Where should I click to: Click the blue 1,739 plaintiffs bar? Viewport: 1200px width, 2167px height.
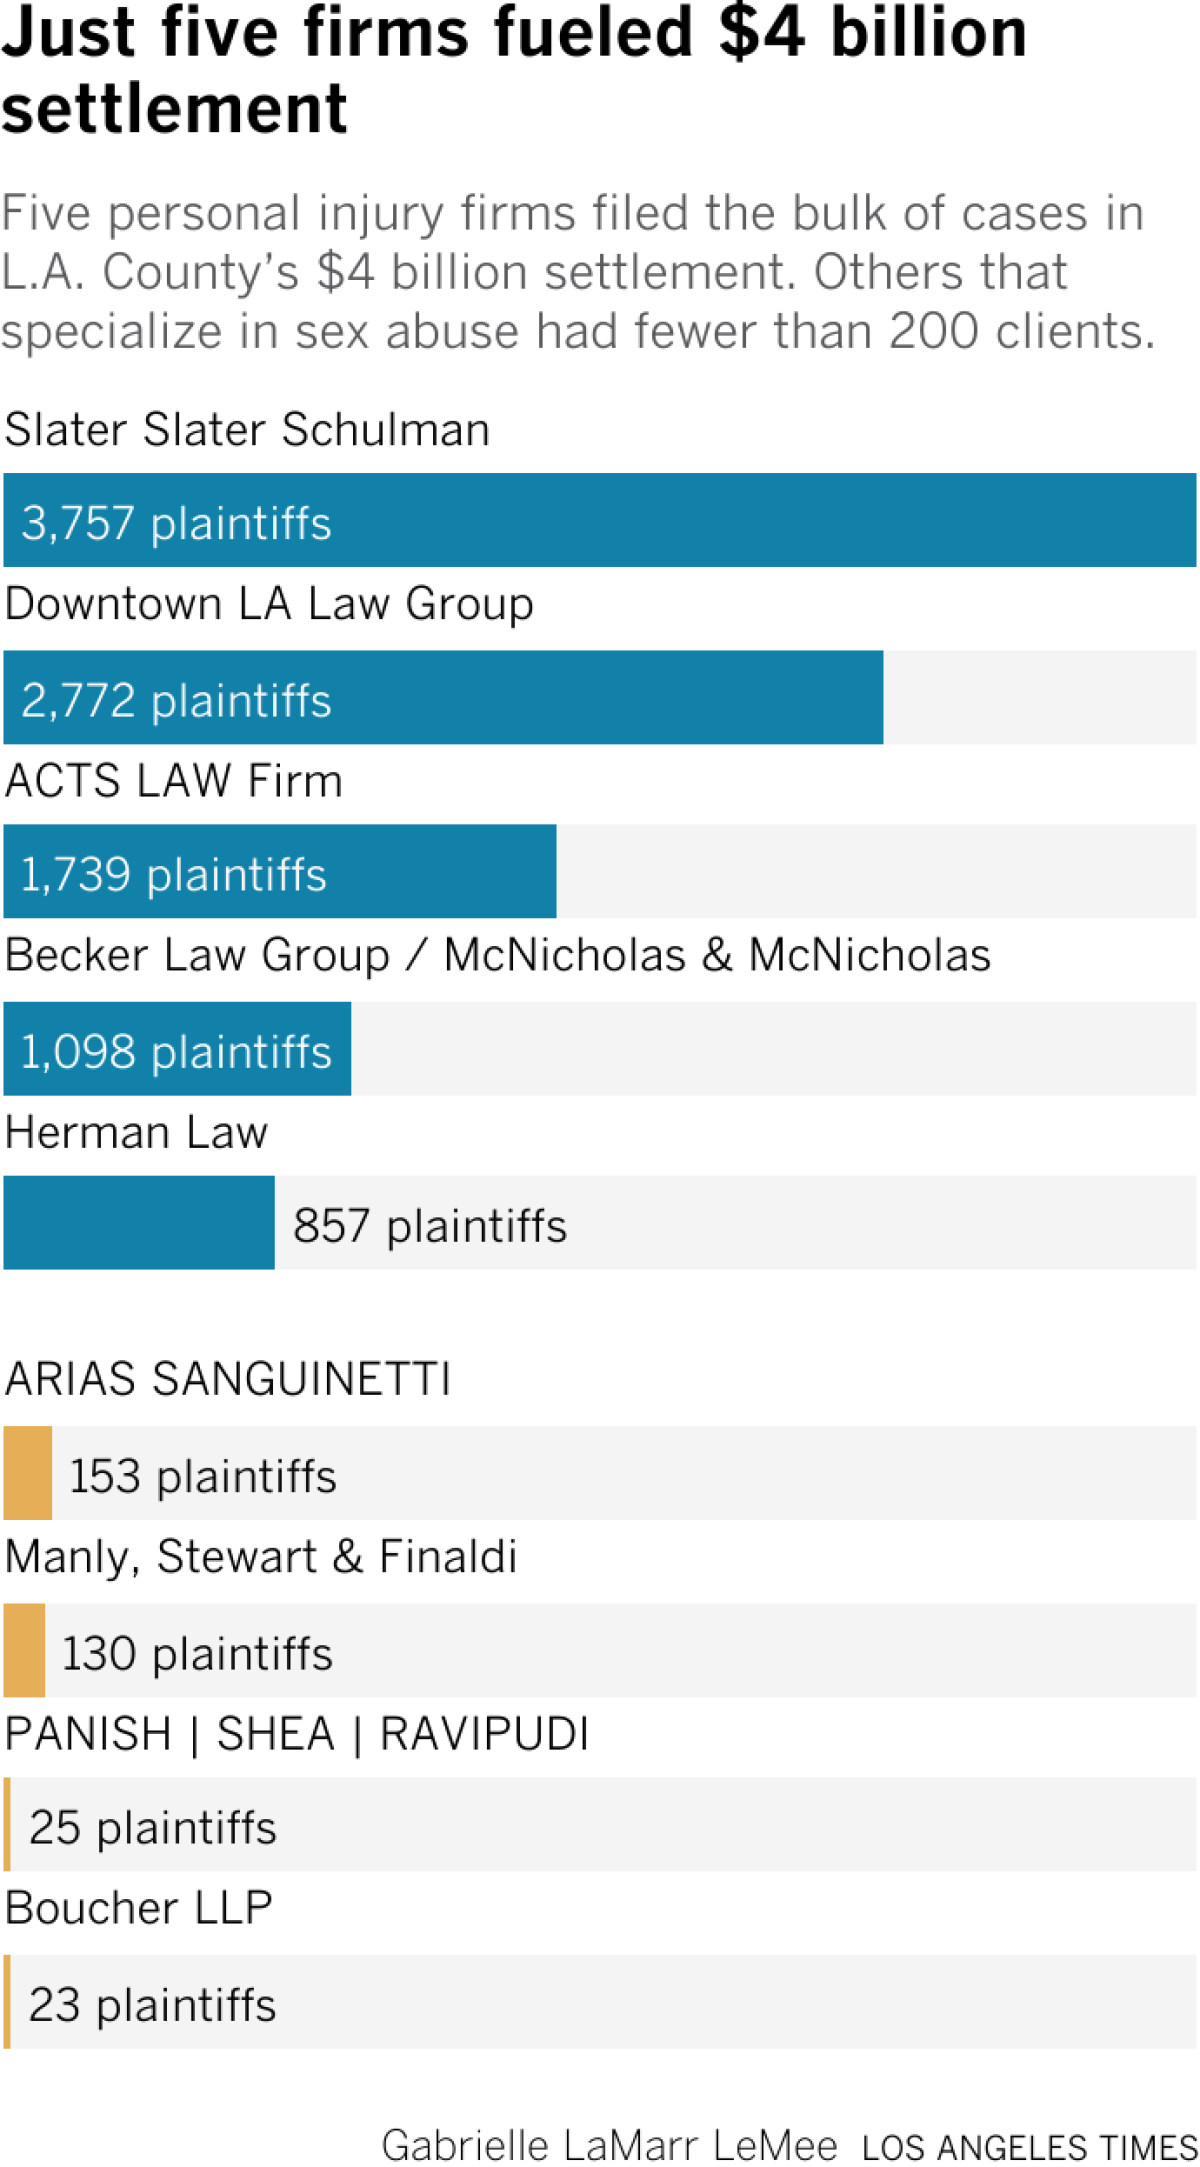tap(280, 872)
